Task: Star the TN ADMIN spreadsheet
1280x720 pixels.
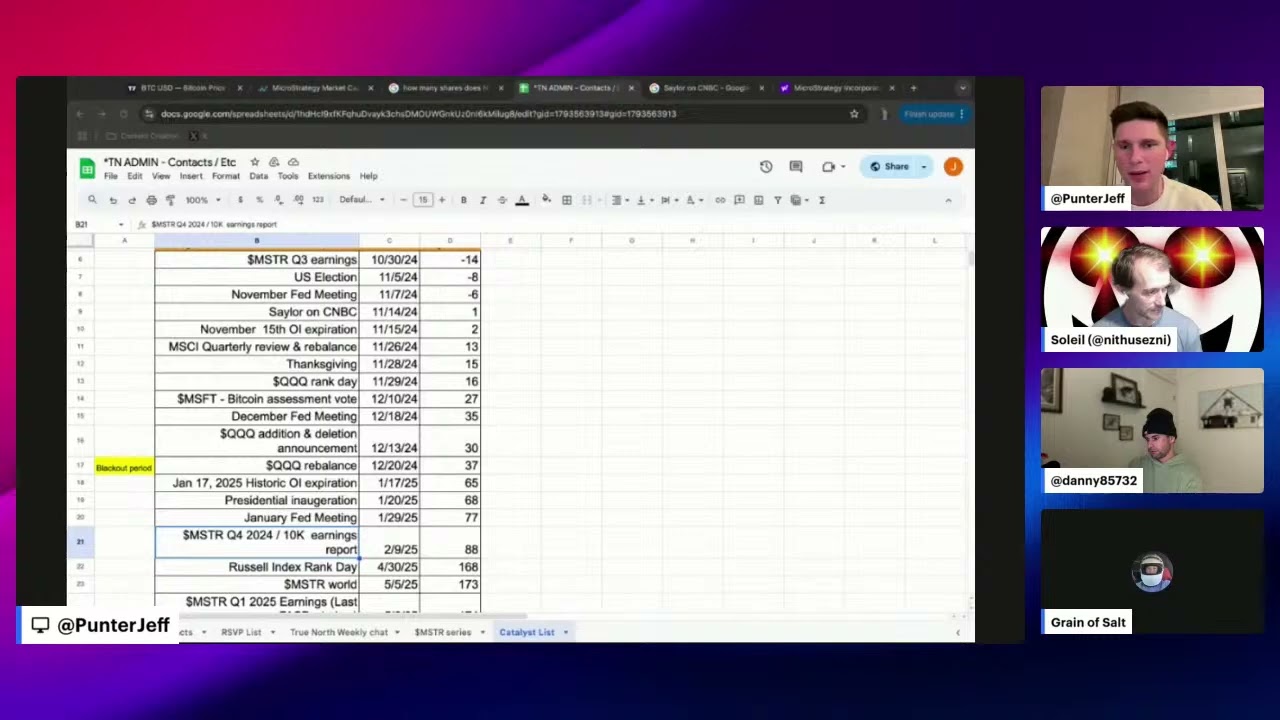Action: click(x=255, y=162)
